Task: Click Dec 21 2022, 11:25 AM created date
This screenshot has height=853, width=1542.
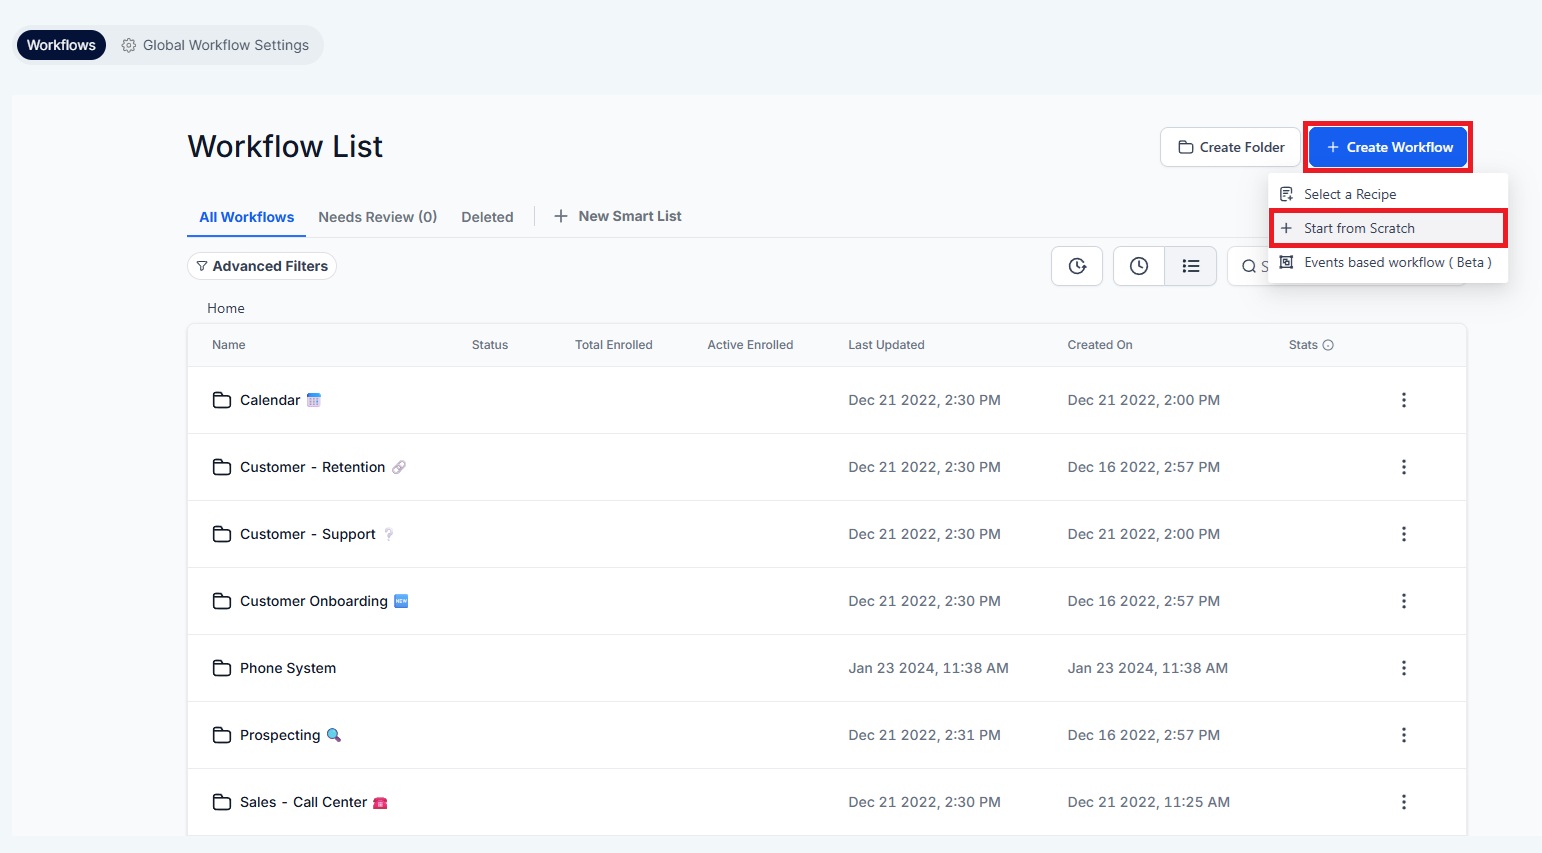Action: pos(1148,802)
